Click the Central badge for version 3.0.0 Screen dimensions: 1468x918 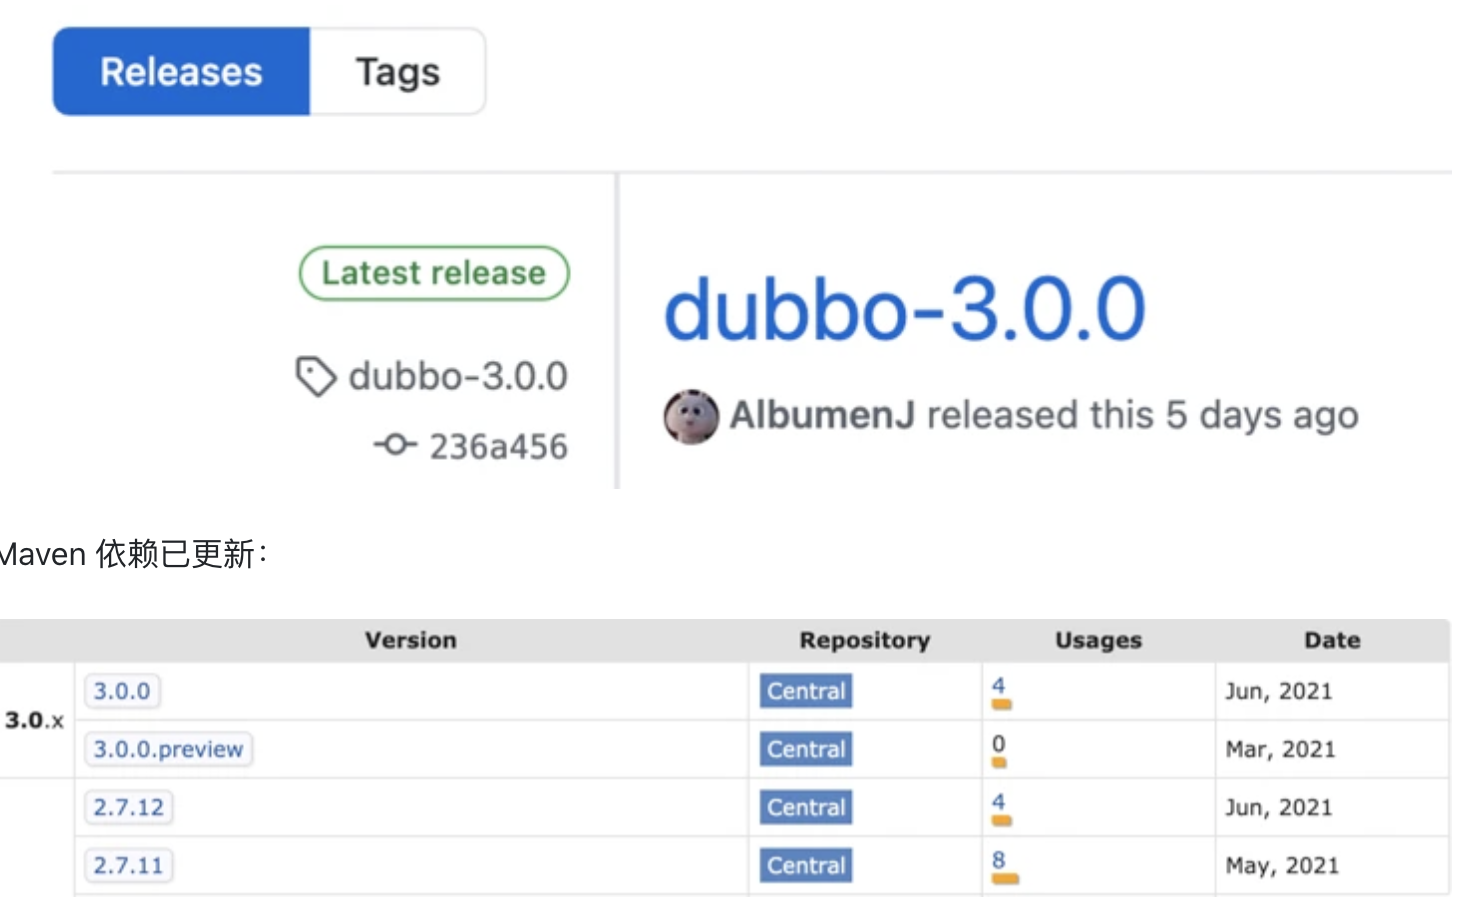805,690
